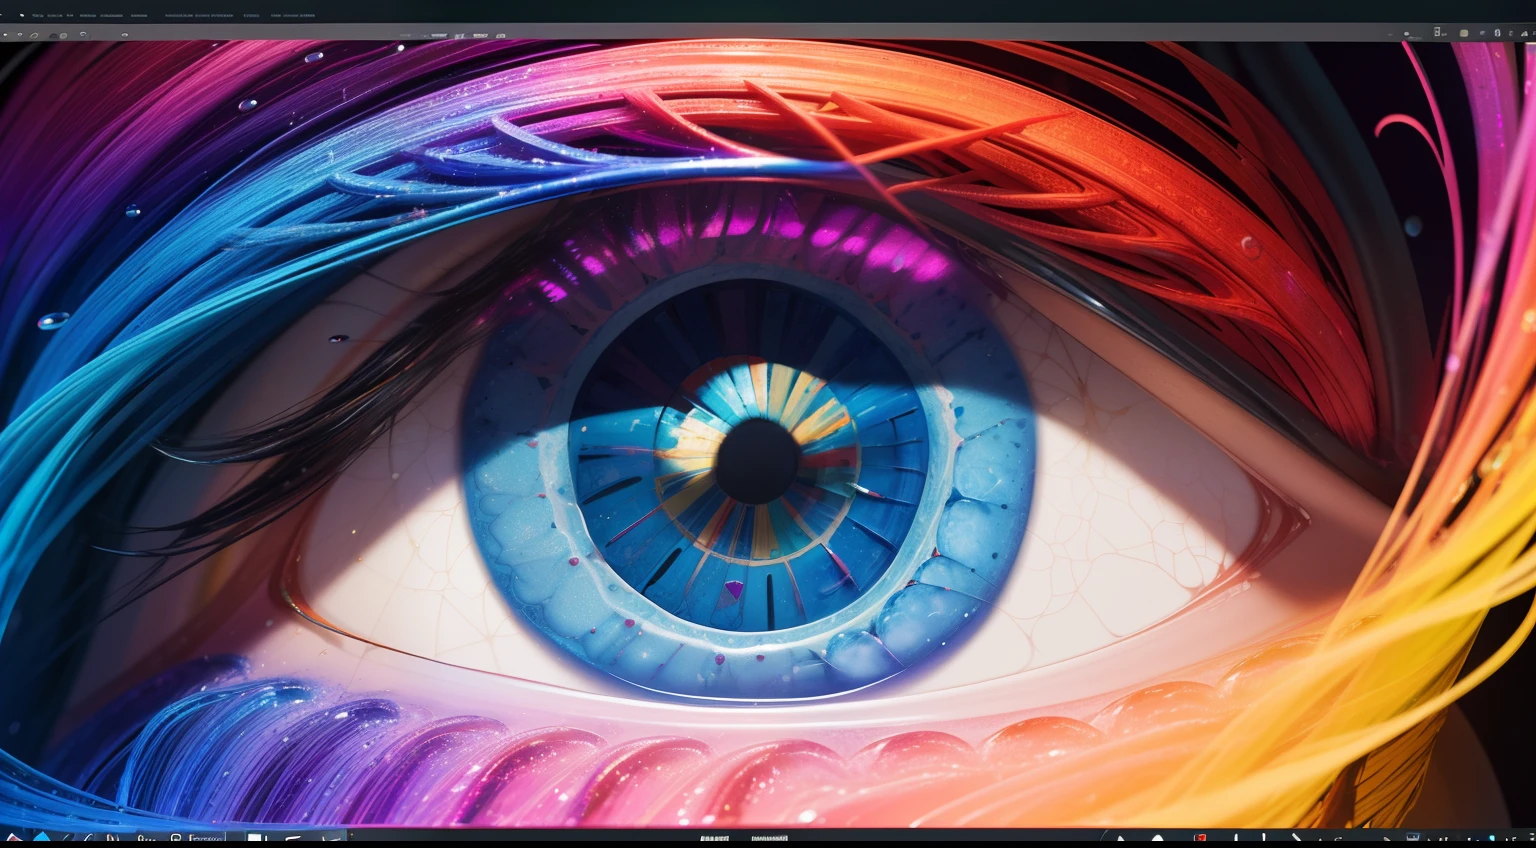Click the small red icon in bottom-right bar
1536x848 pixels.
pyautogui.click(x=1200, y=837)
